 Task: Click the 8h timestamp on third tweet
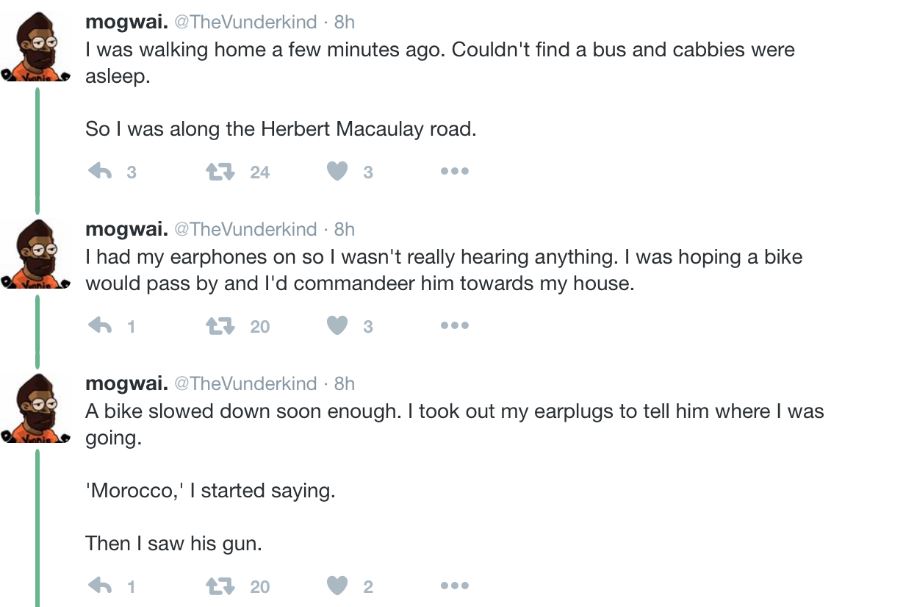pyautogui.click(x=344, y=384)
